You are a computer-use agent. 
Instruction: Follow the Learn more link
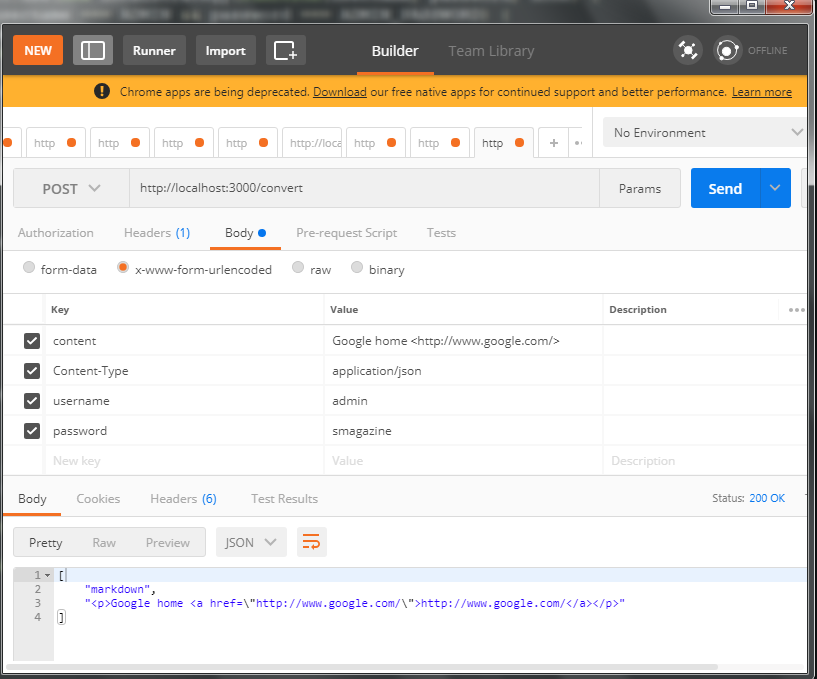click(x=762, y=92)
